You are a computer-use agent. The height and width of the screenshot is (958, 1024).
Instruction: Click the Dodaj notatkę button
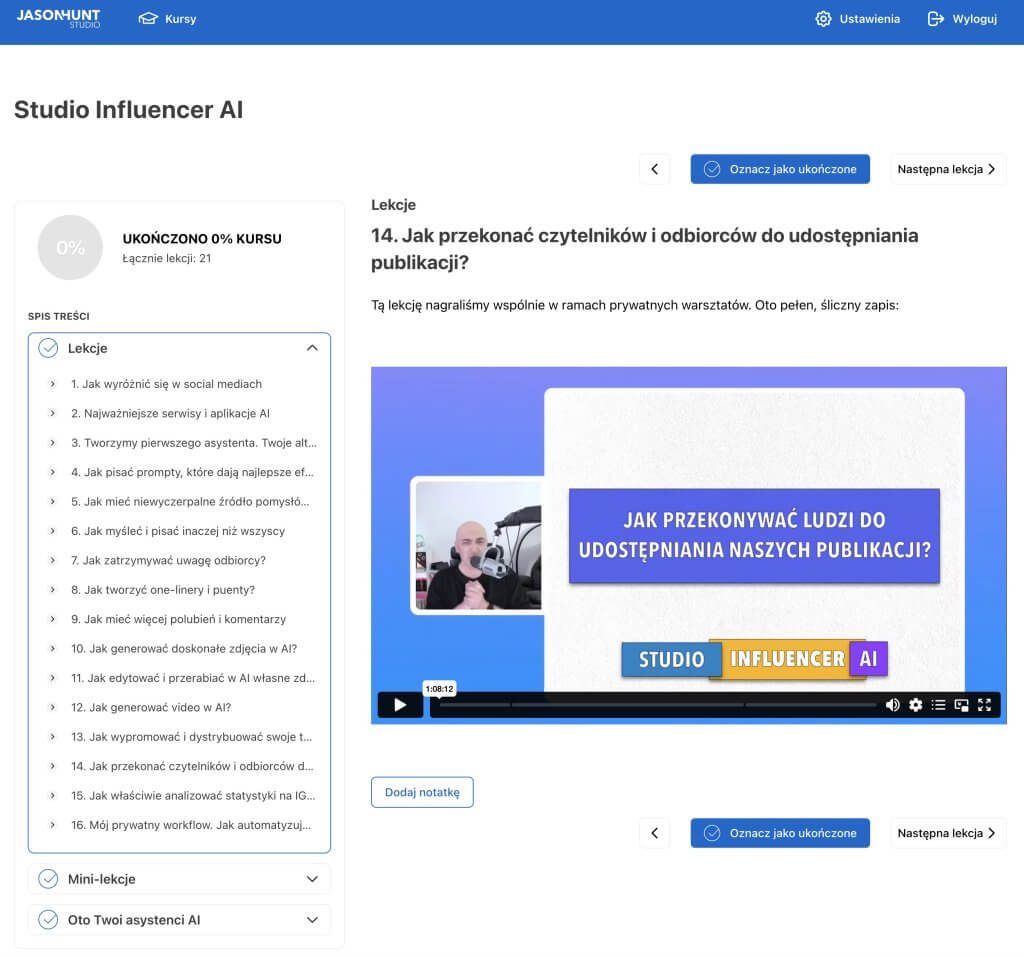coord(422,792)
